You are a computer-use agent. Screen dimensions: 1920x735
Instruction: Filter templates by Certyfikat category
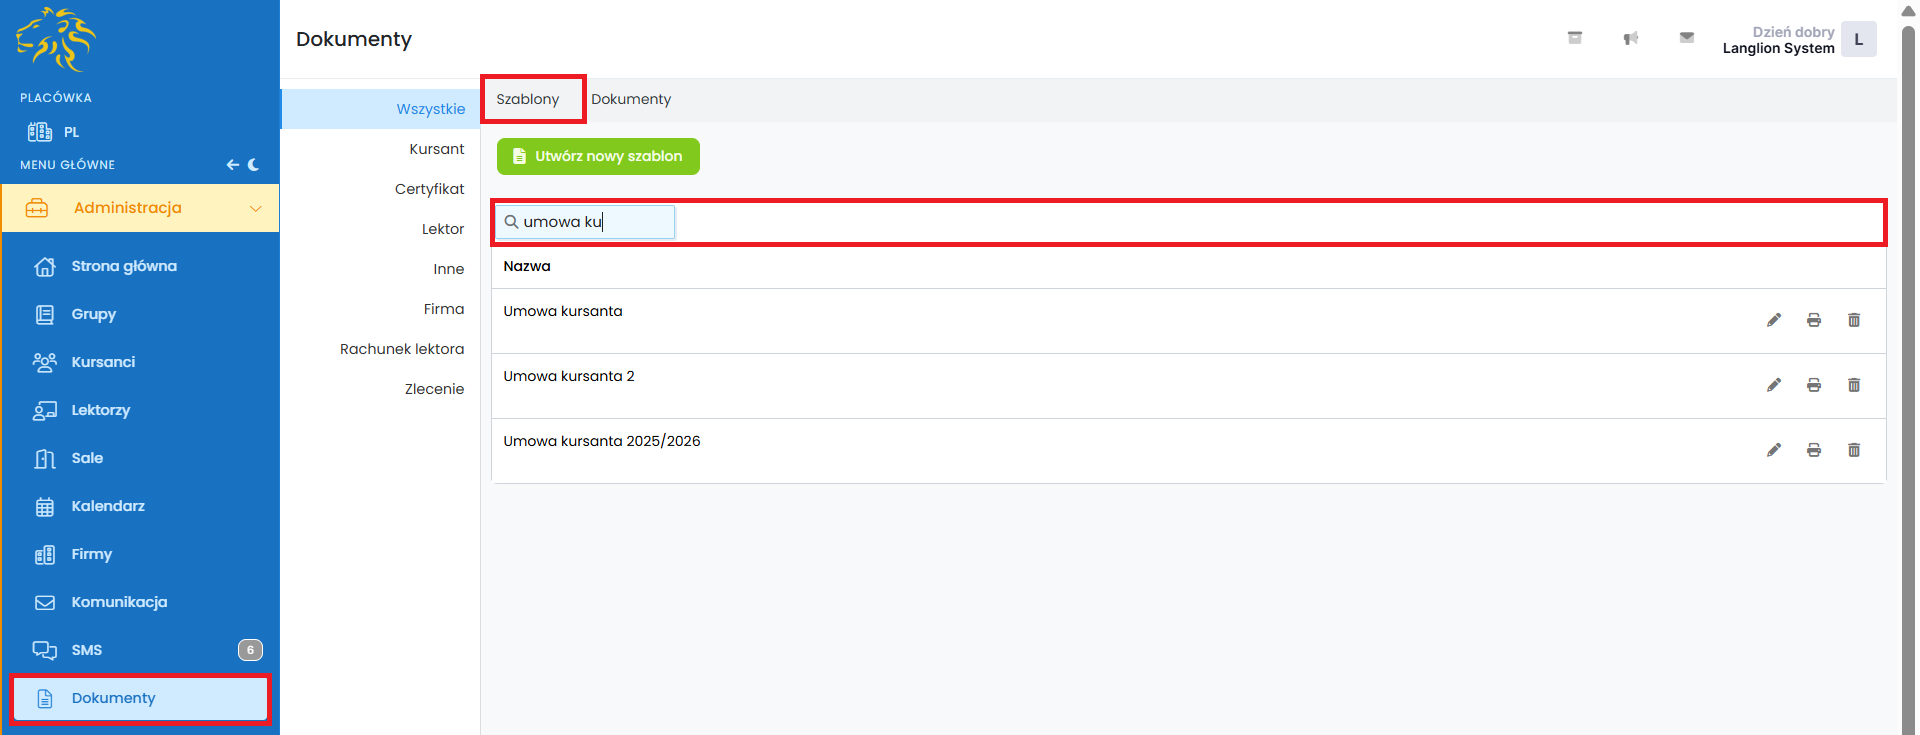pos(429,189)
